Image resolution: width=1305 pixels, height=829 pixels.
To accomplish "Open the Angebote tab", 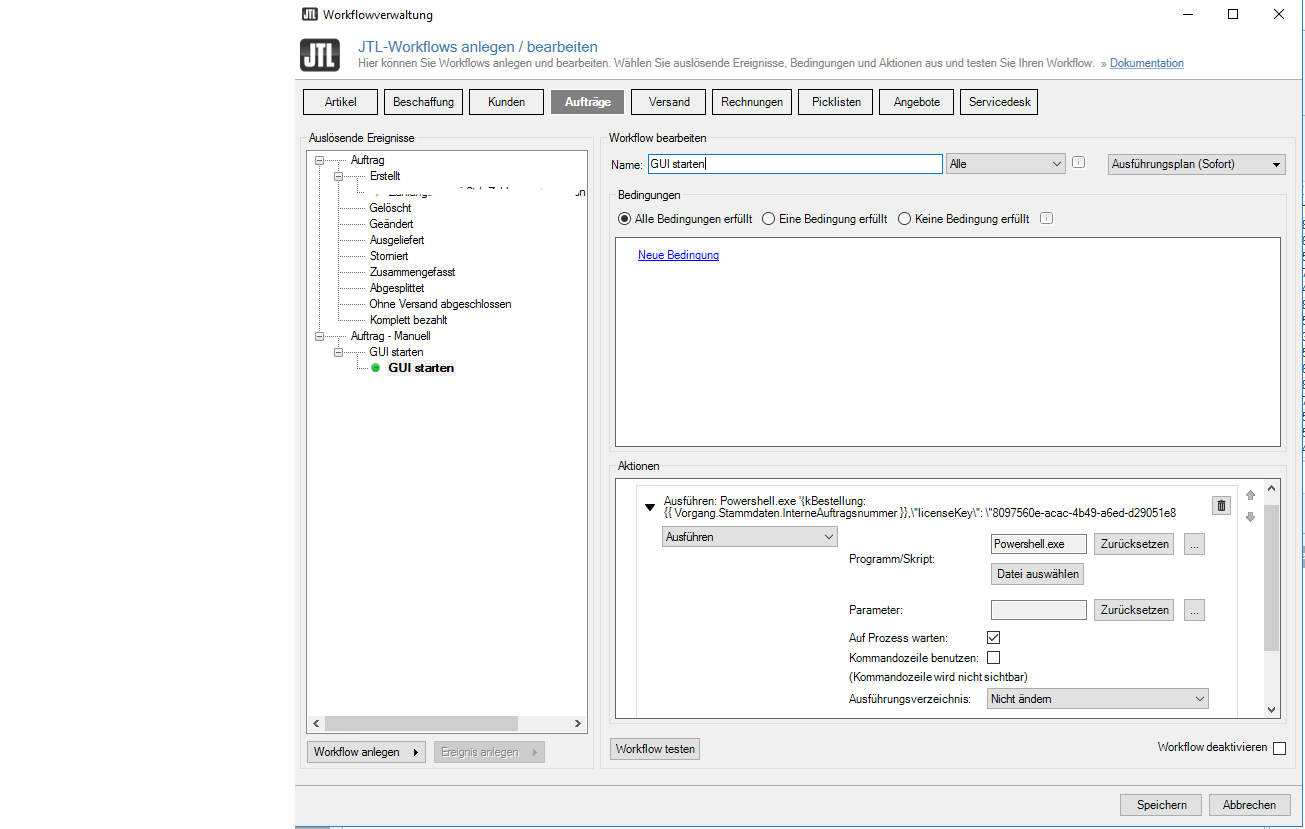I will pyautogui.click(x=917, y=102).
